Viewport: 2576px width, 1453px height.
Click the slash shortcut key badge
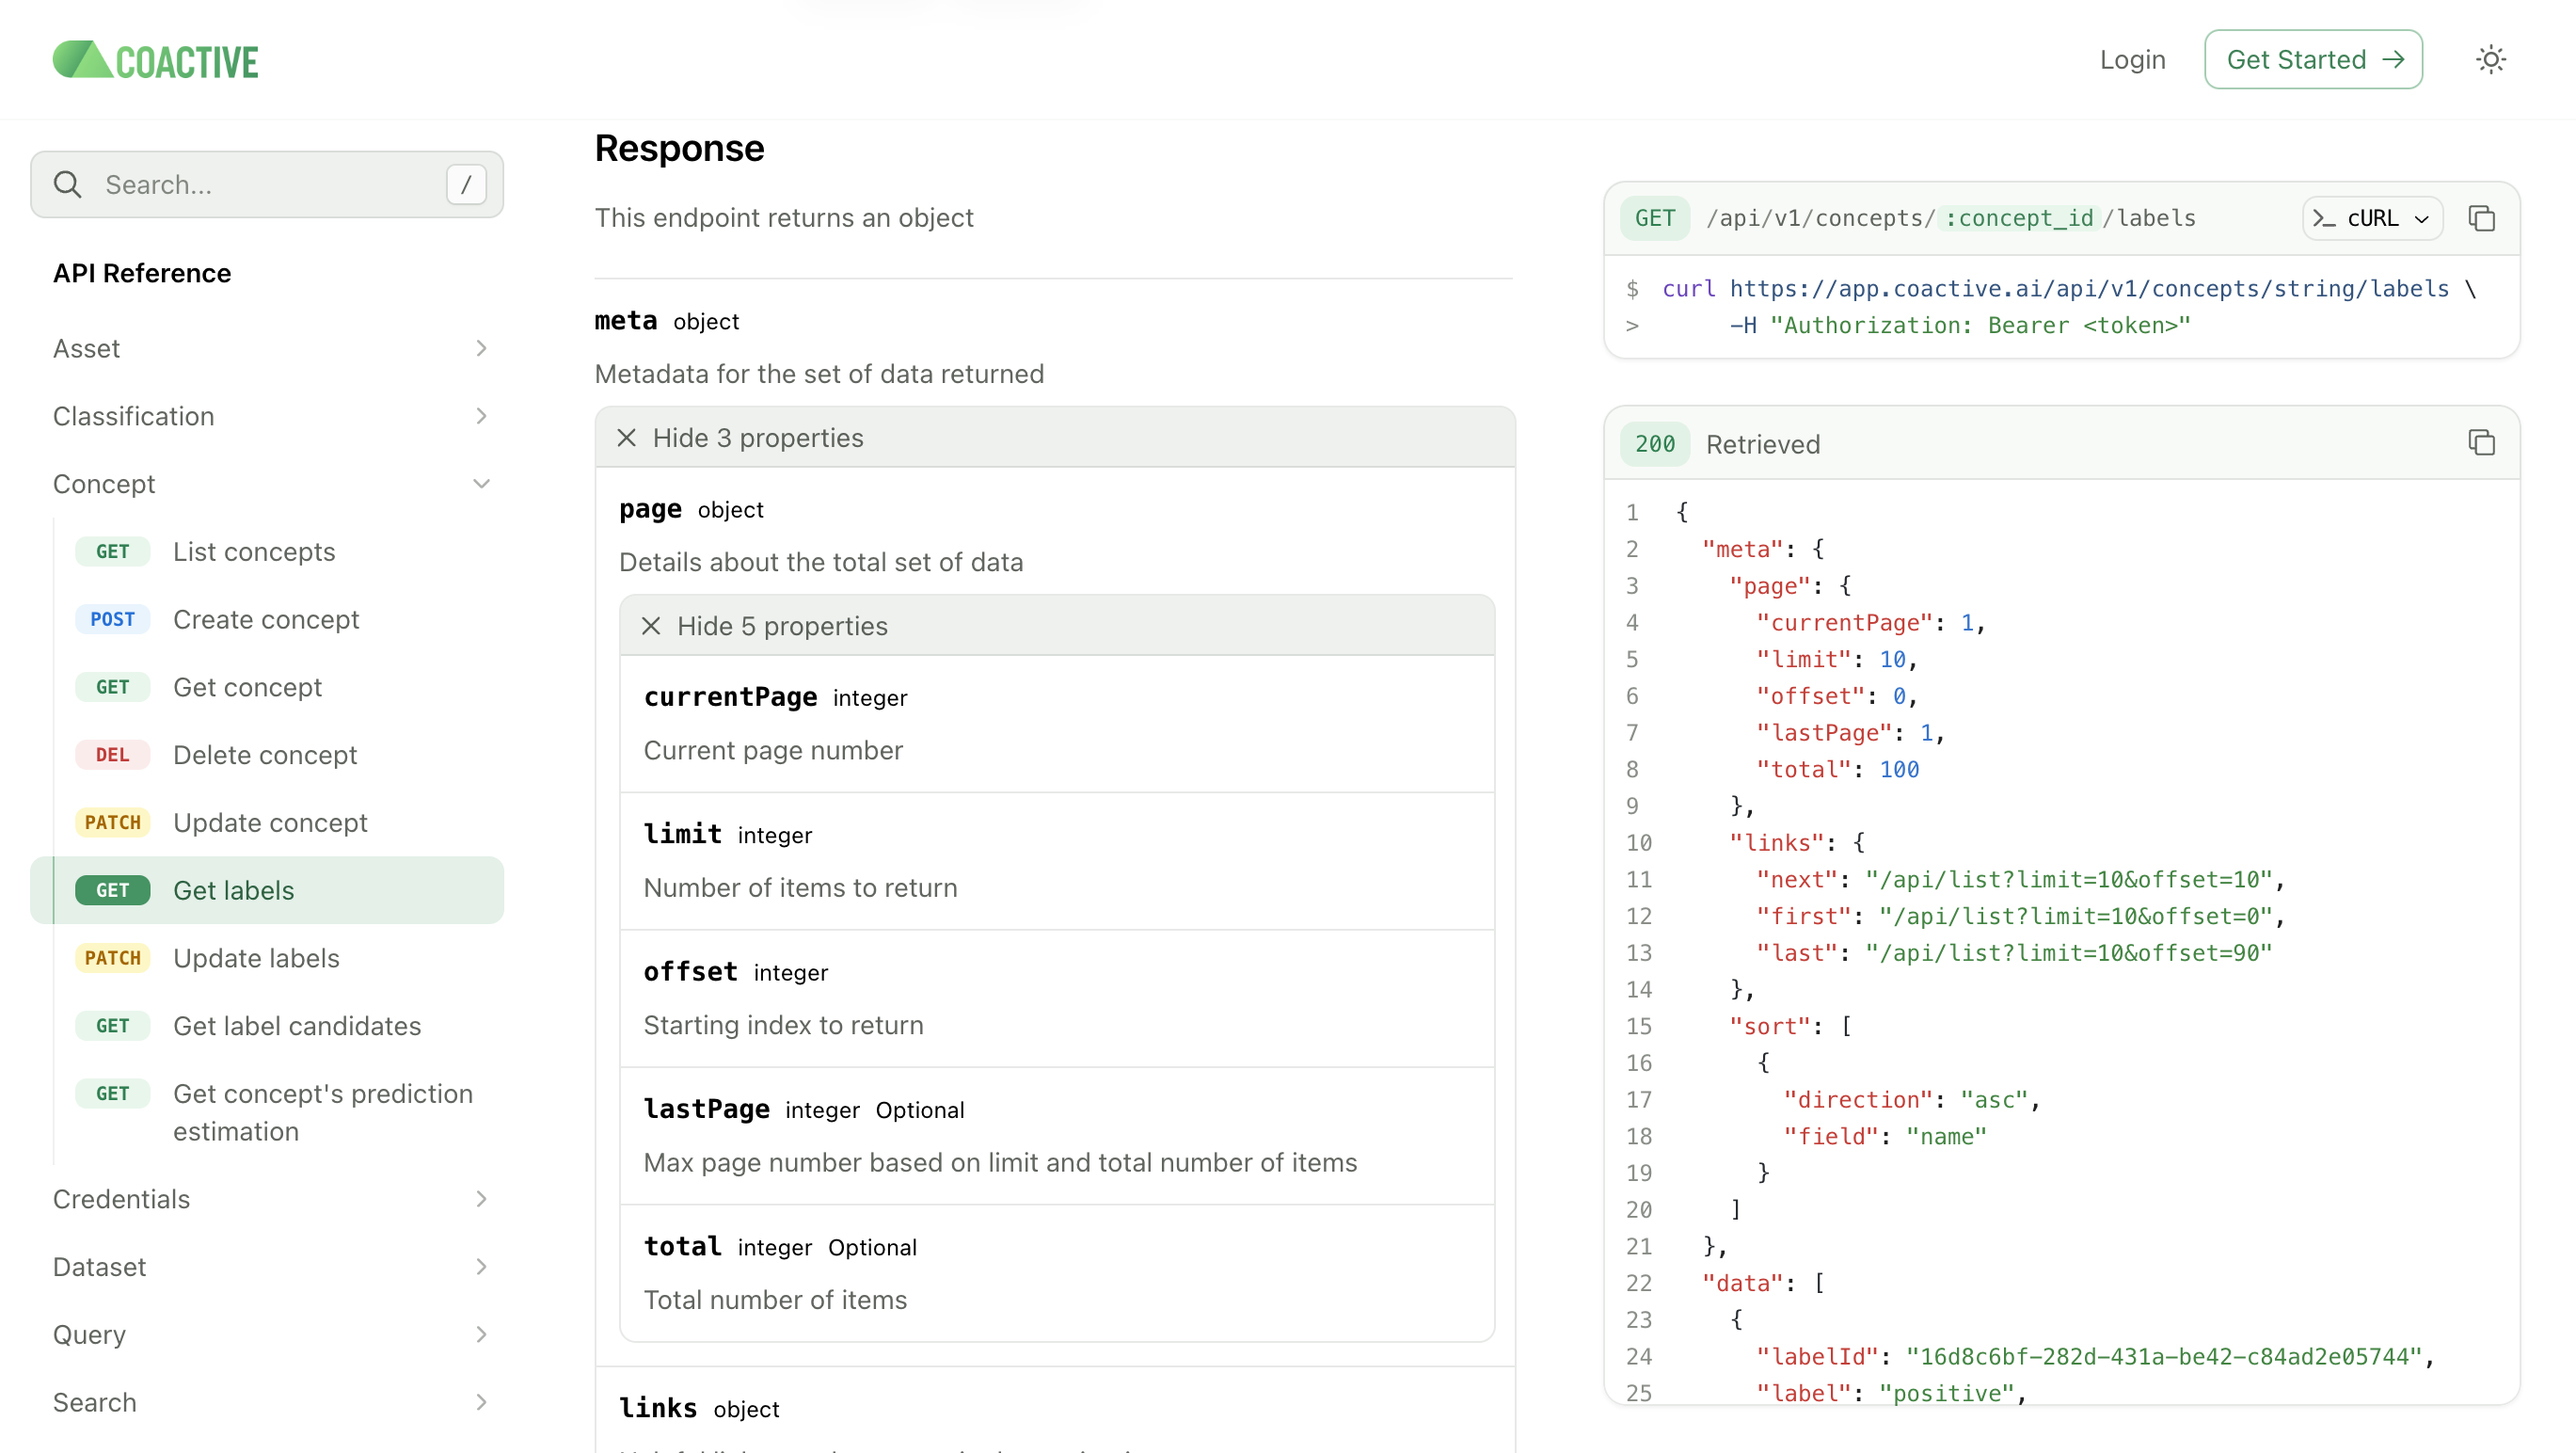[x=466, y=184]
